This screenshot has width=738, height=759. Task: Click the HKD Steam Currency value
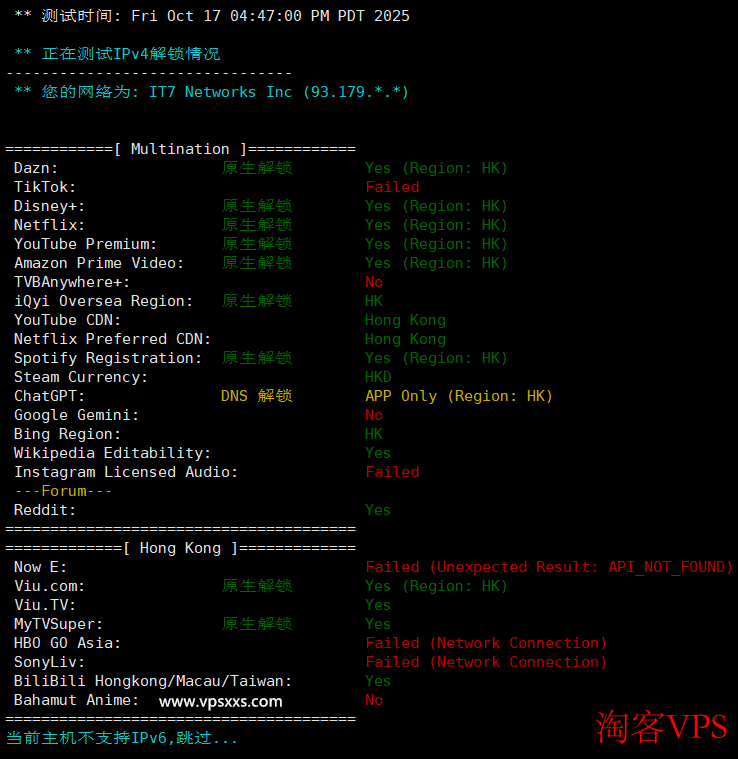point(378,377)
